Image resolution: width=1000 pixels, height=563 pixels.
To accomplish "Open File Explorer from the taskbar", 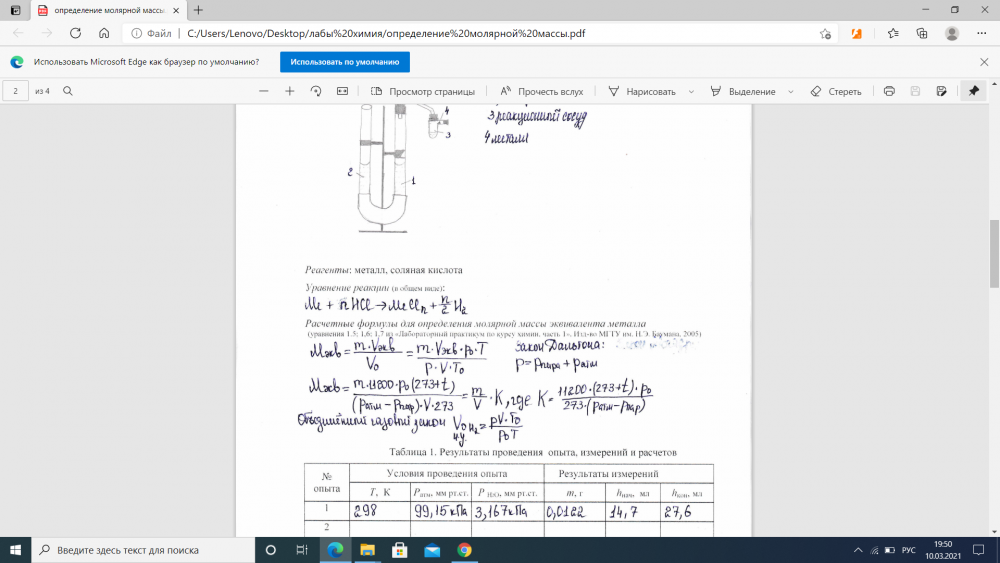I will 367,550.
